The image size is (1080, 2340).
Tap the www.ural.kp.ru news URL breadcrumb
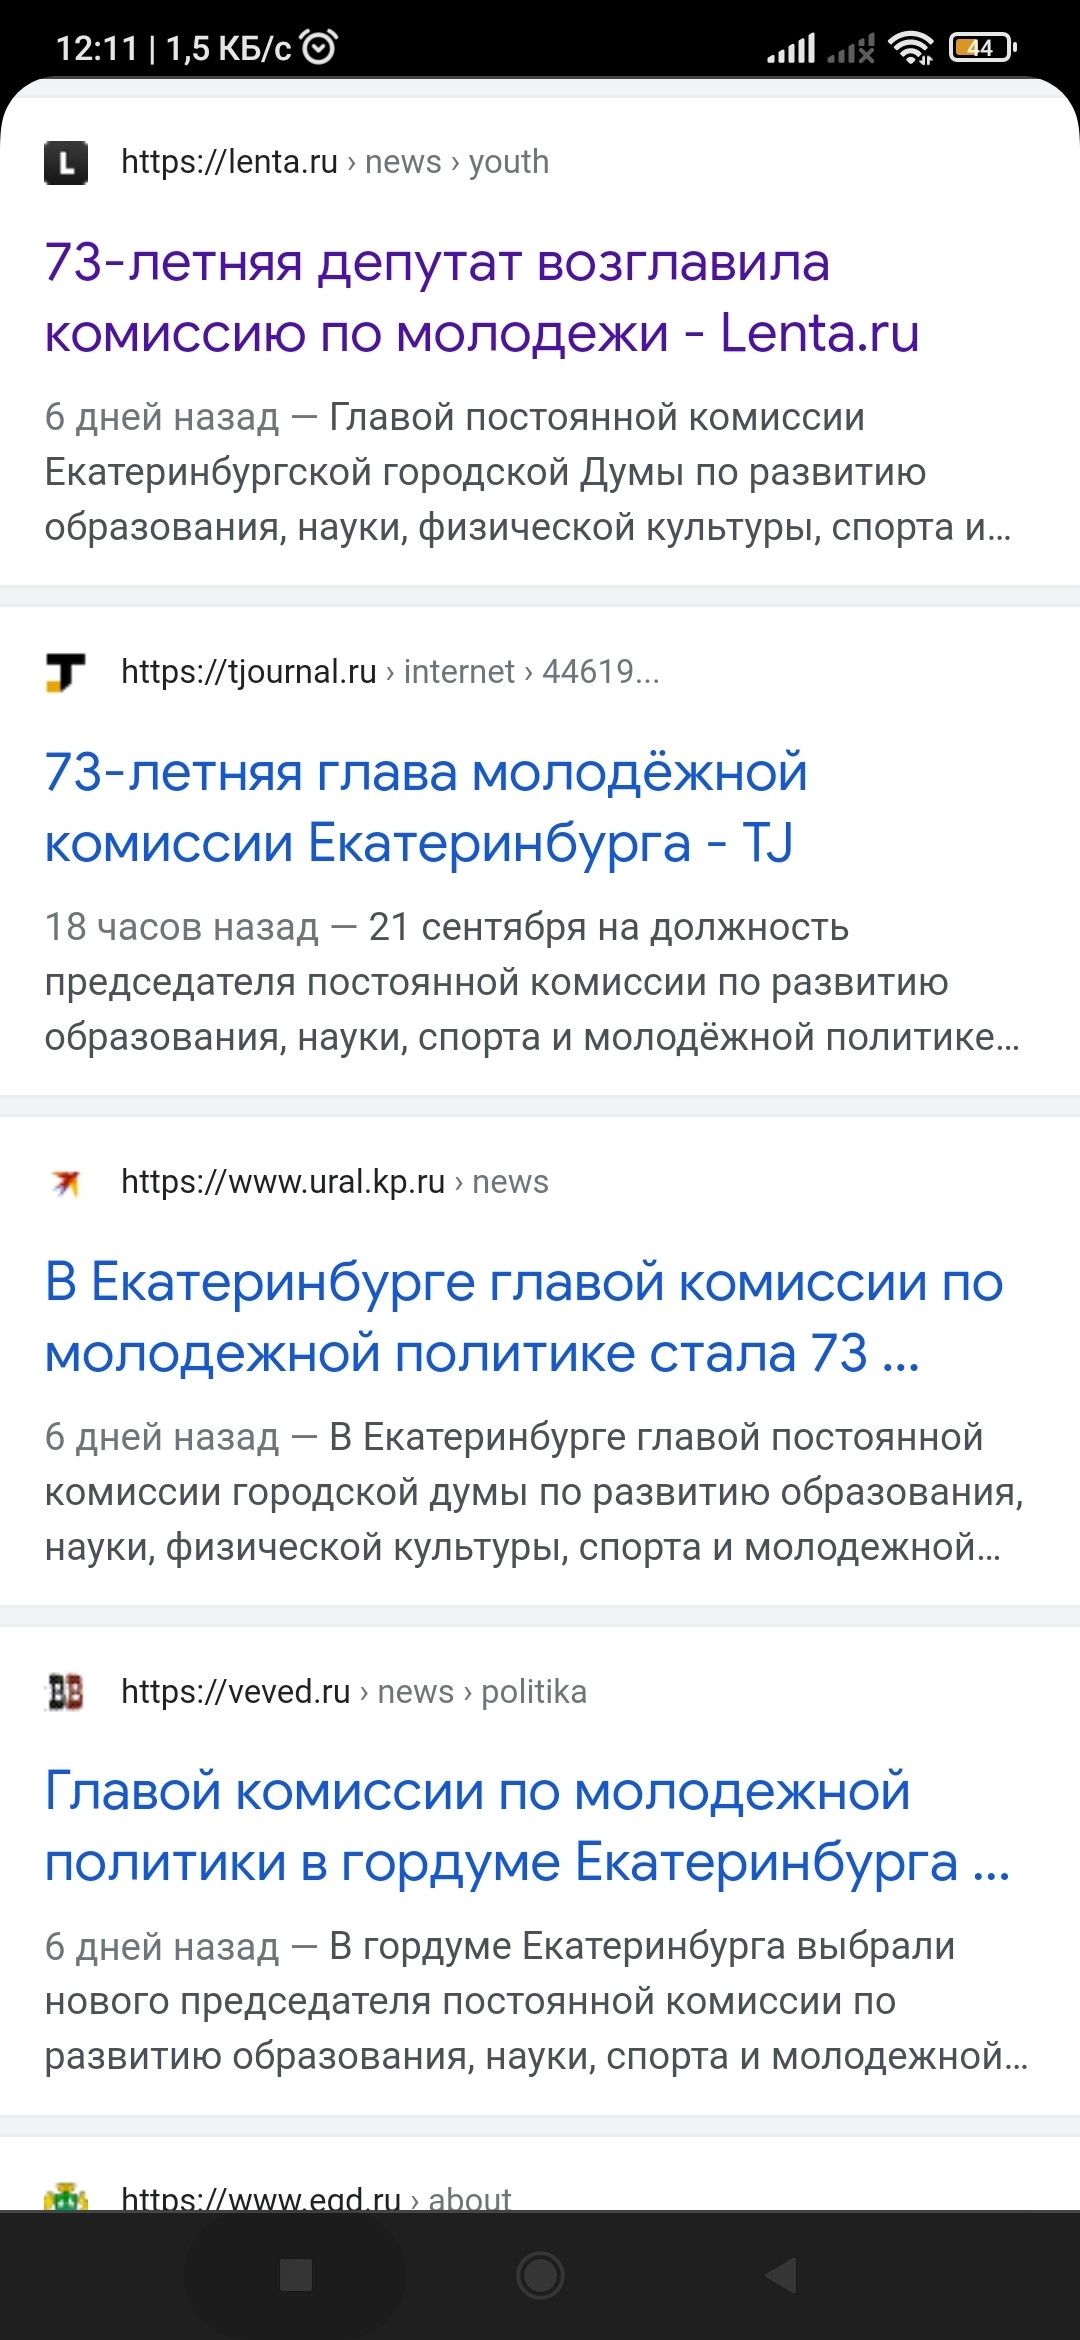tap(334, 1182)
